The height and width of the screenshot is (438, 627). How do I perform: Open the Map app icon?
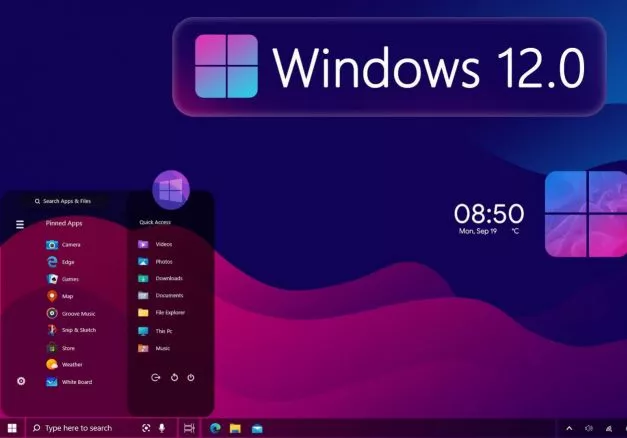pyautogui.click(x=52, y=296)
